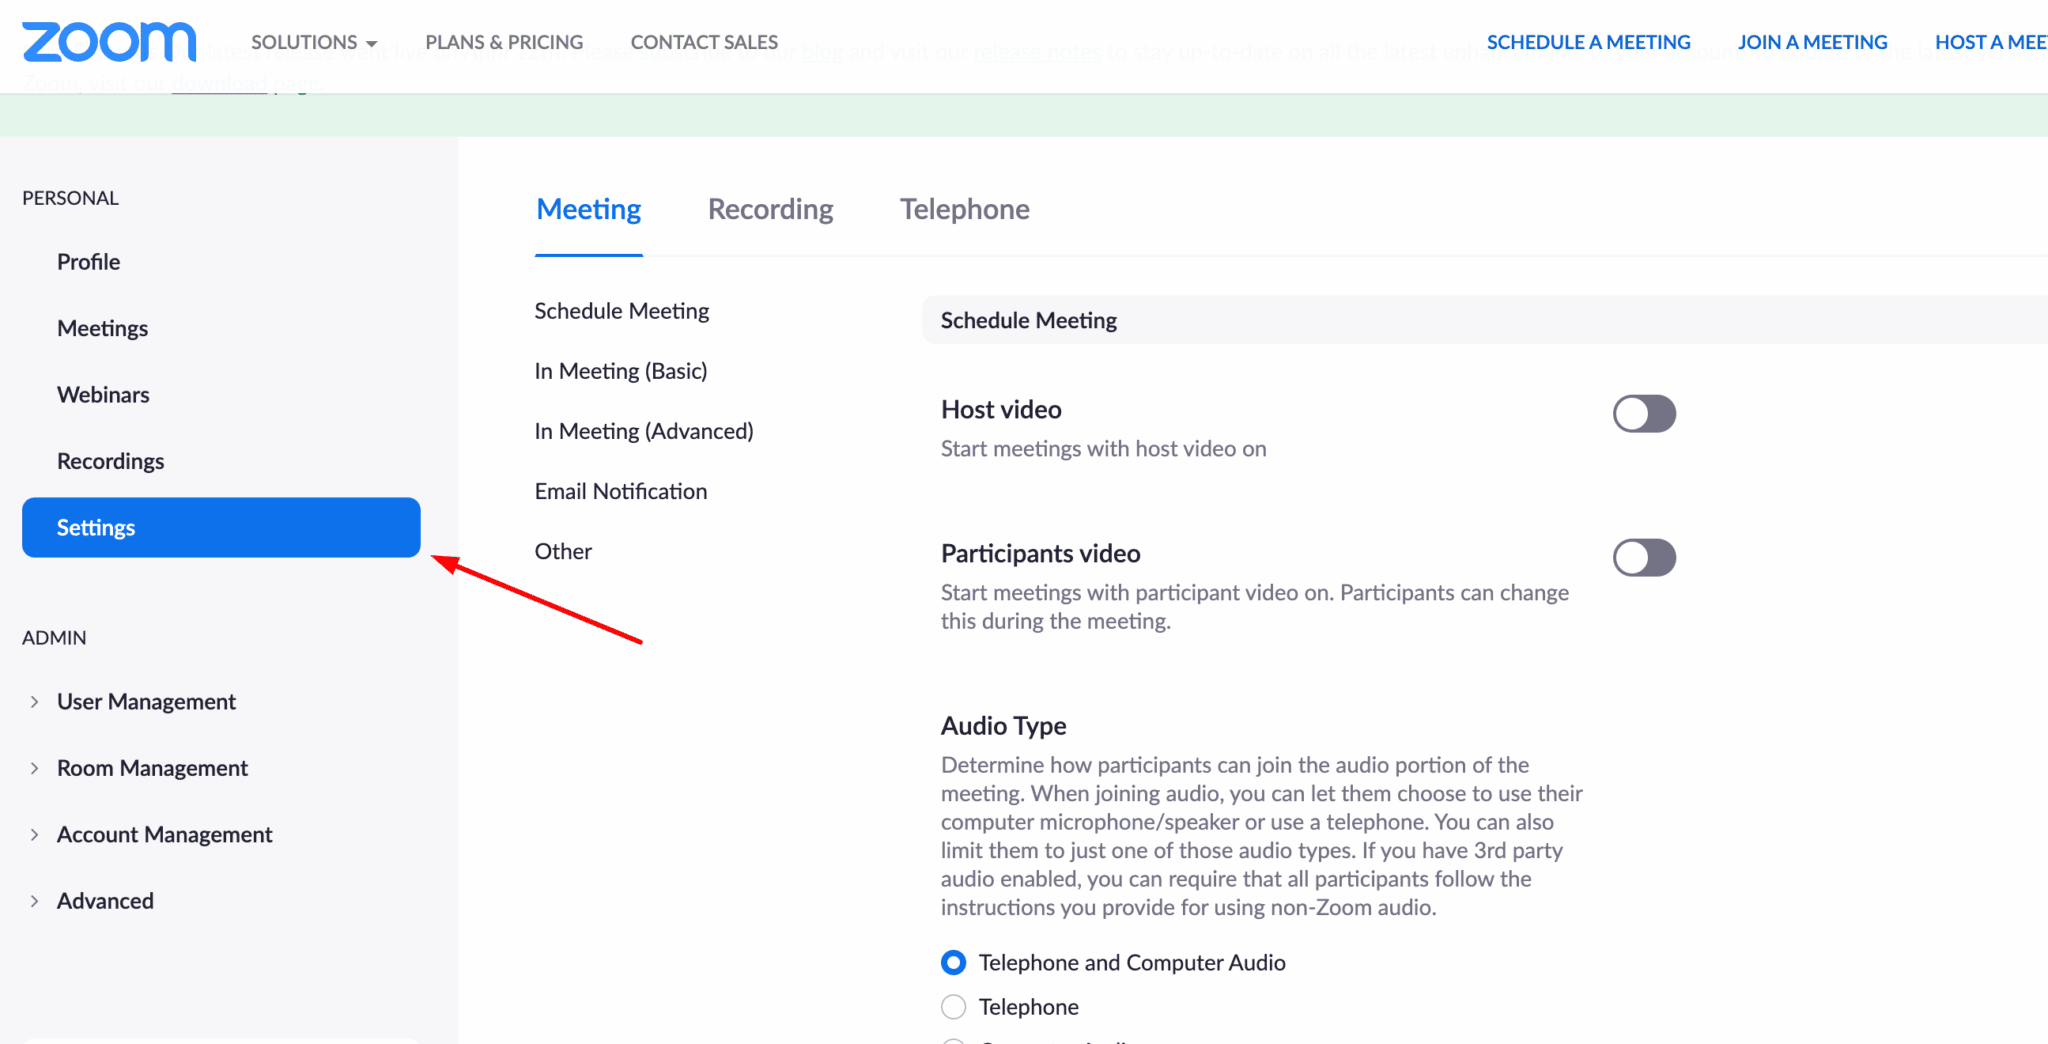Open Contact Sales page
Screen dimensions: 2048x1044
click(704, 42)
